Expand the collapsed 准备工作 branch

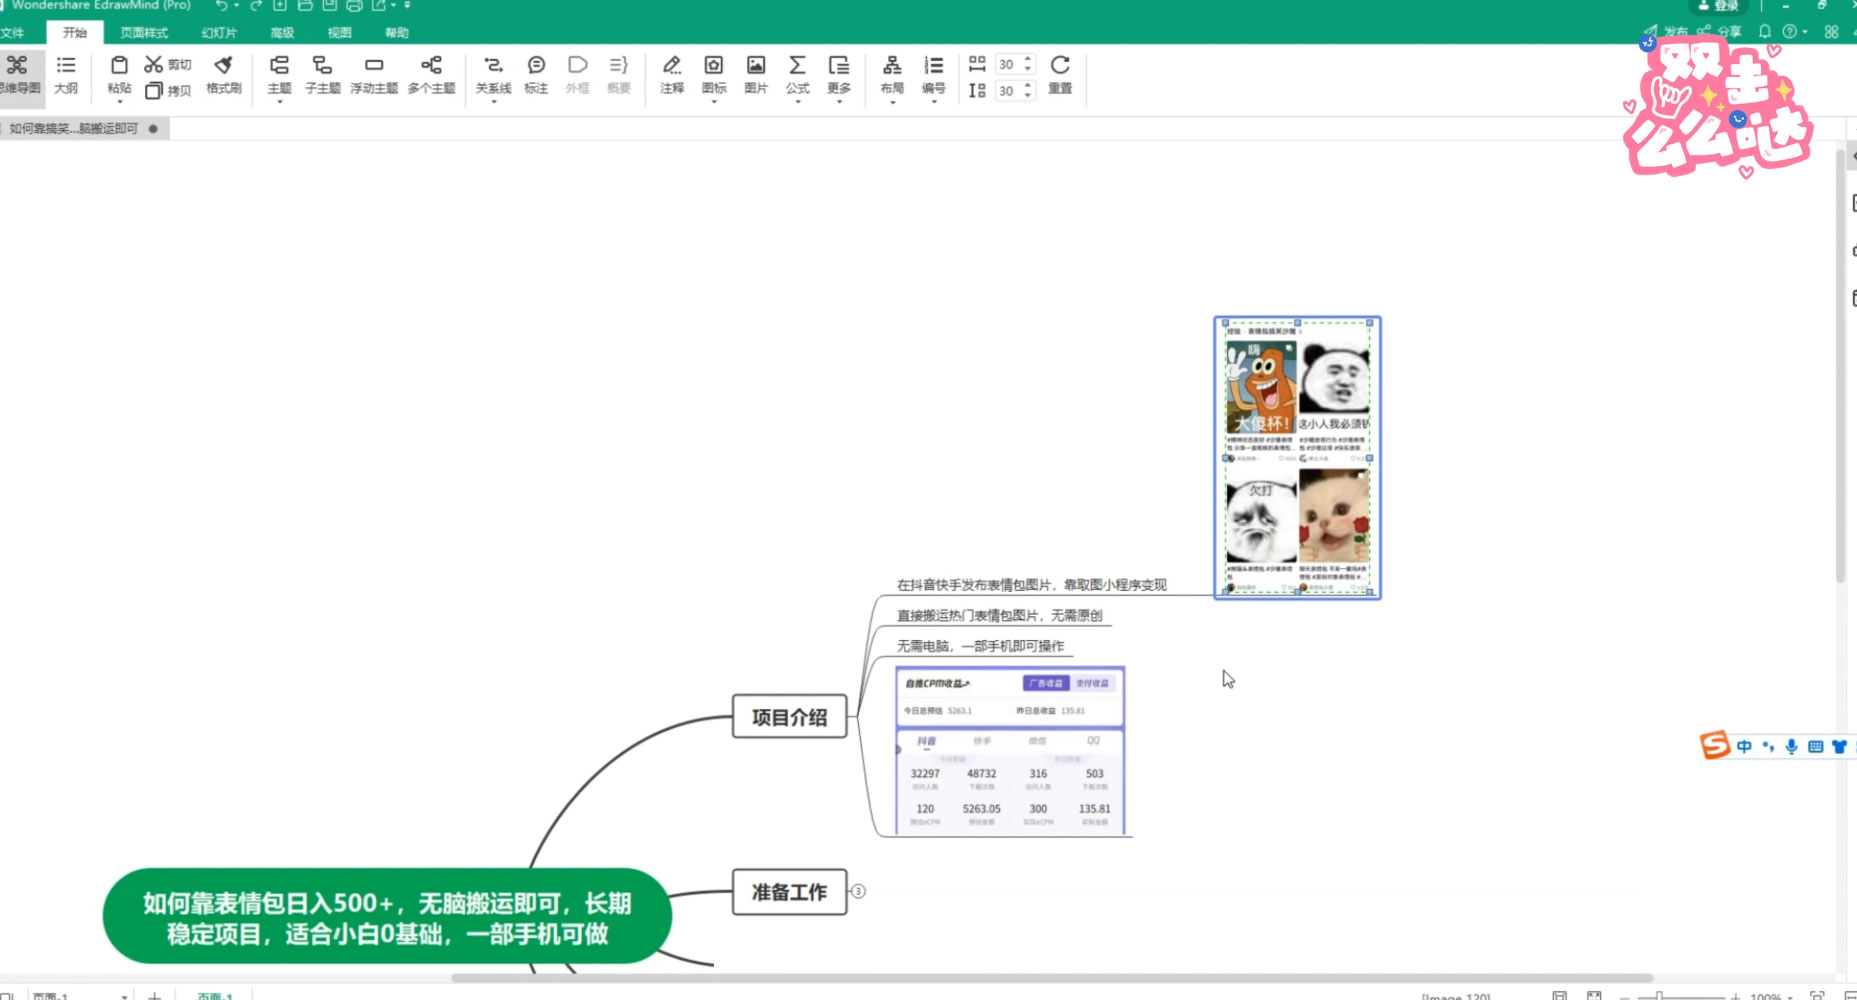[x=858, y=891]
